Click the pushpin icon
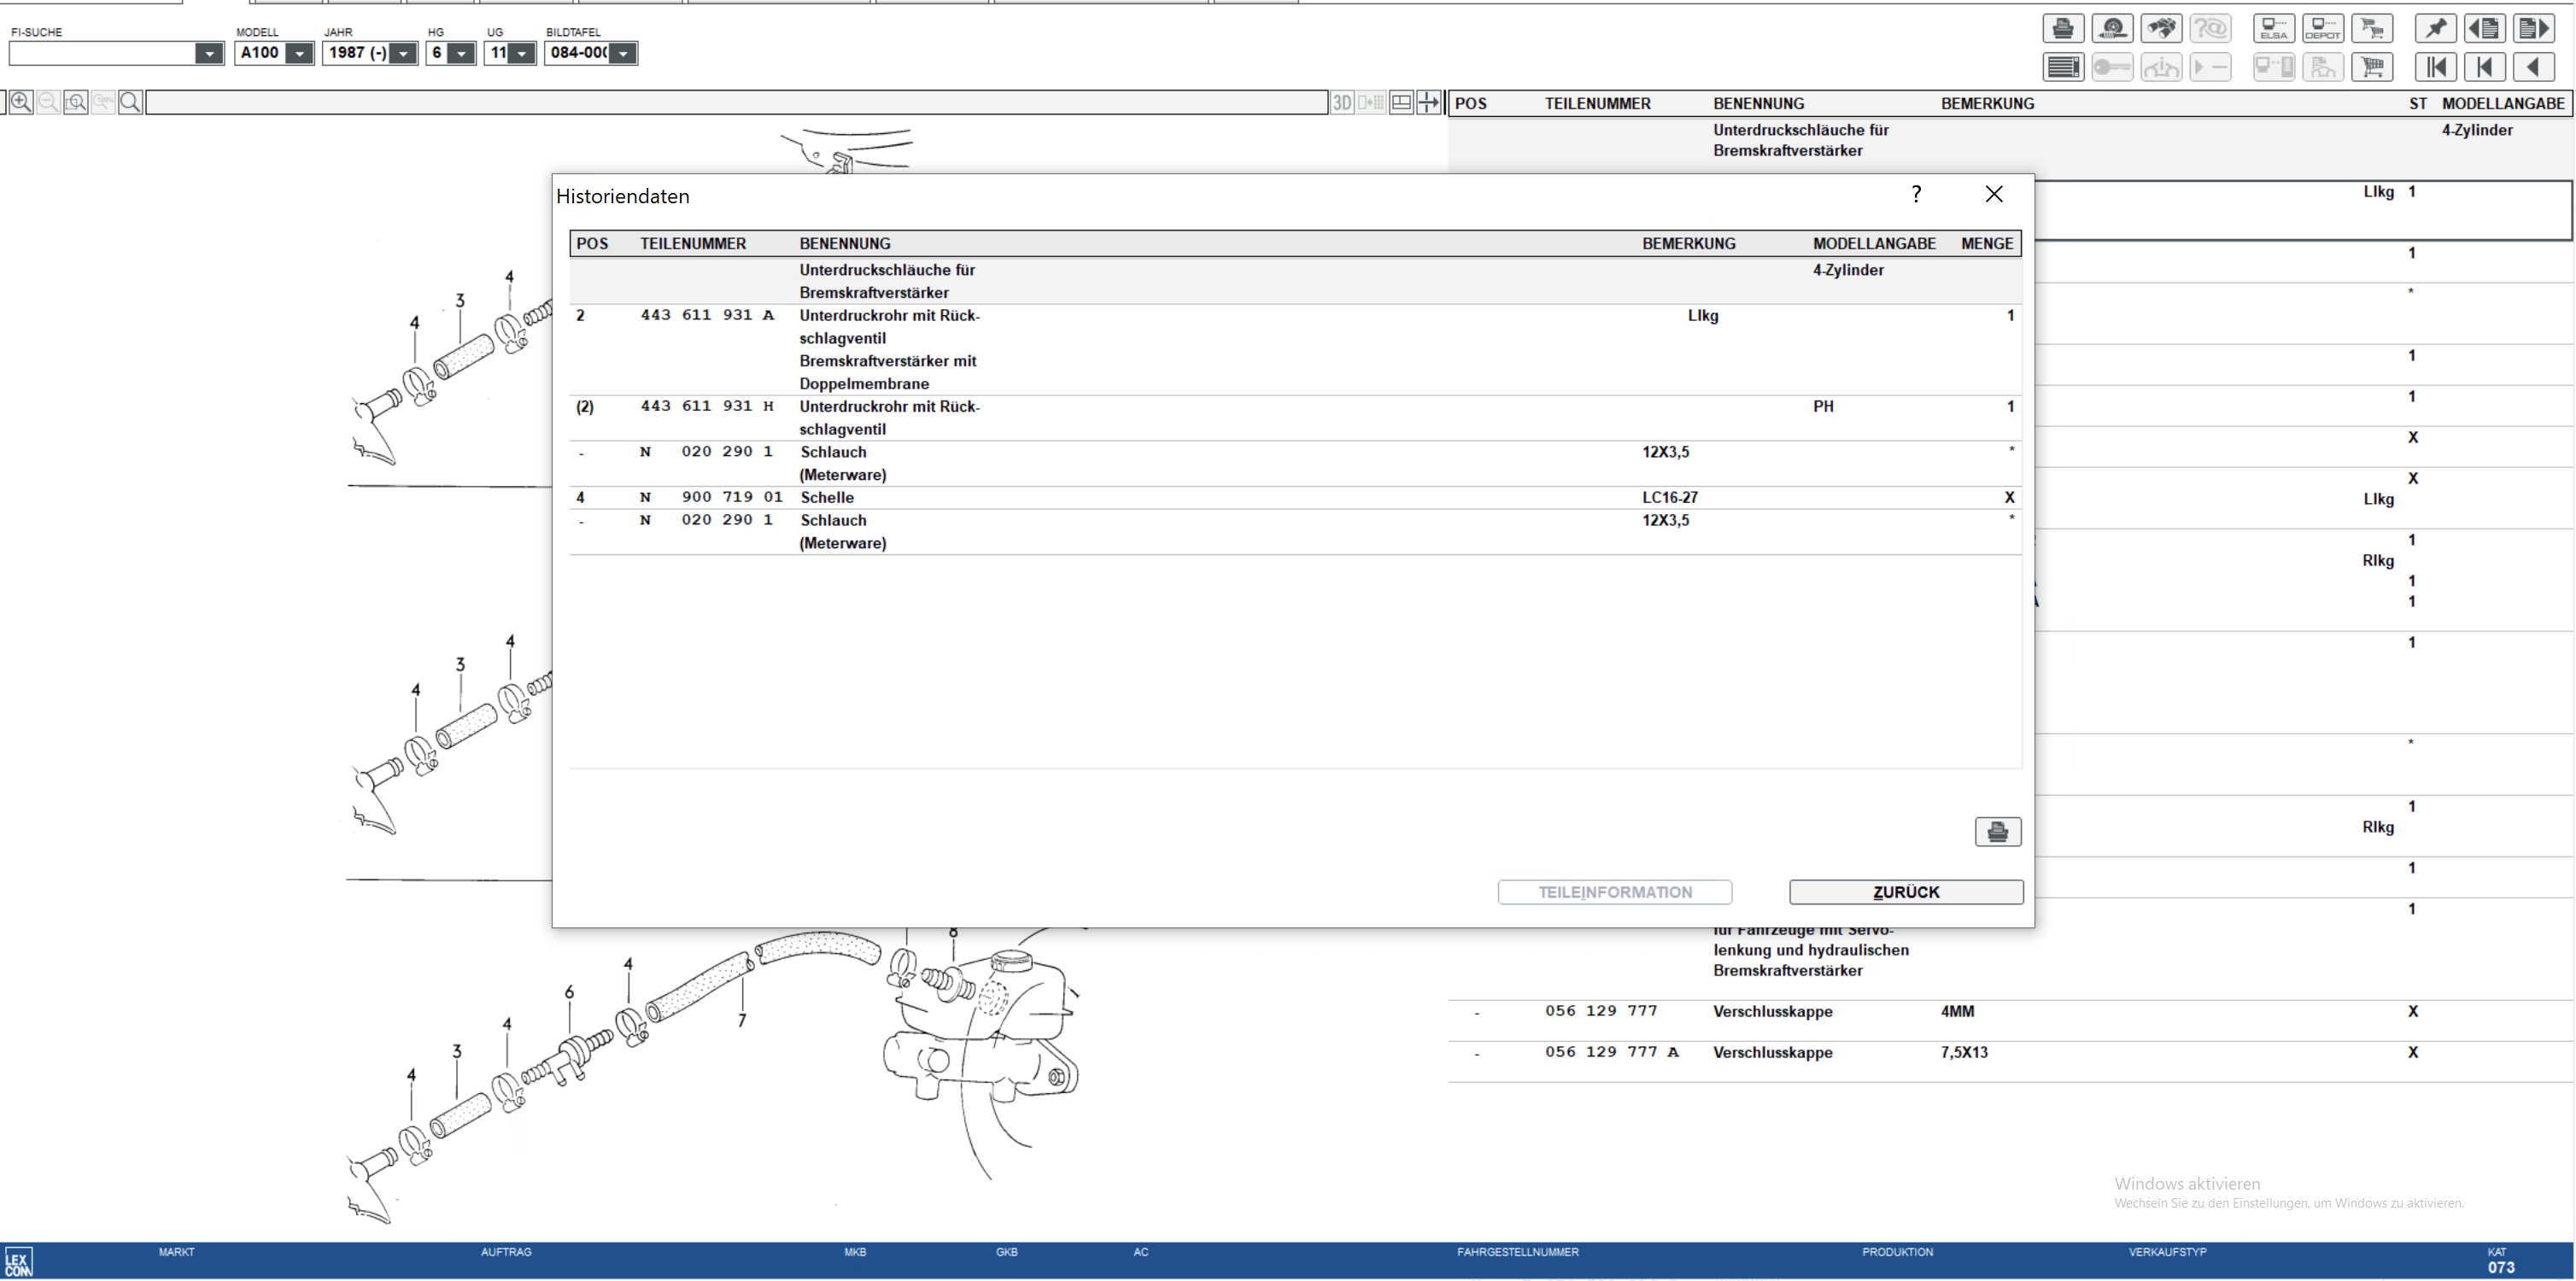The width and height of the screenshot is (2576, 1281). pyautogui.click(x=2435, y=28)
